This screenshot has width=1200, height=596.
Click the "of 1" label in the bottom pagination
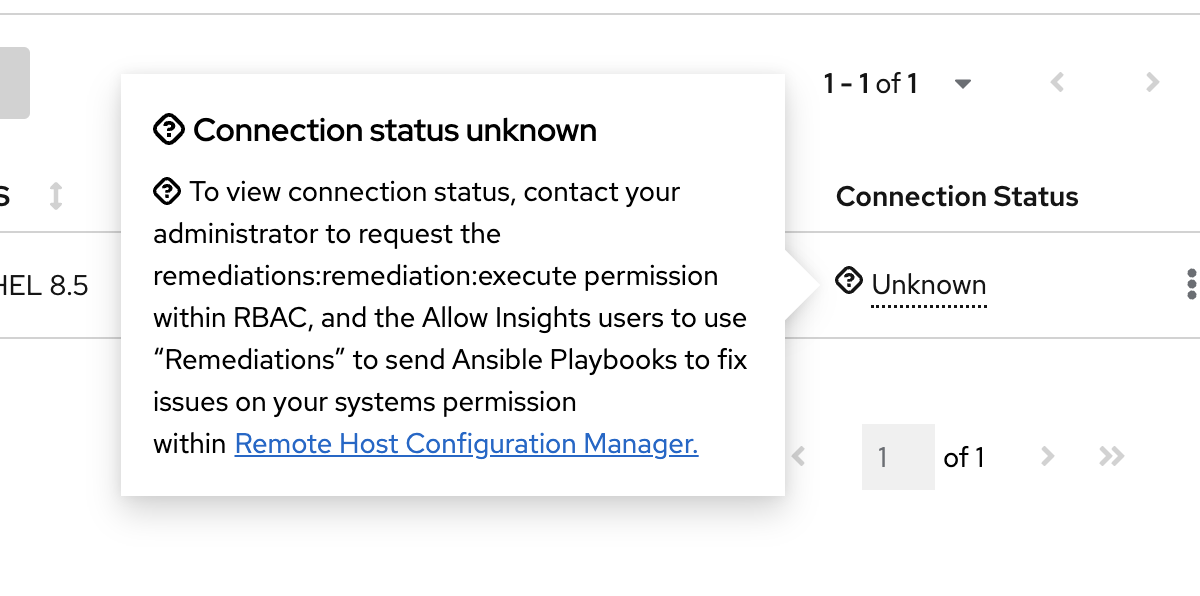coord(964,458)
